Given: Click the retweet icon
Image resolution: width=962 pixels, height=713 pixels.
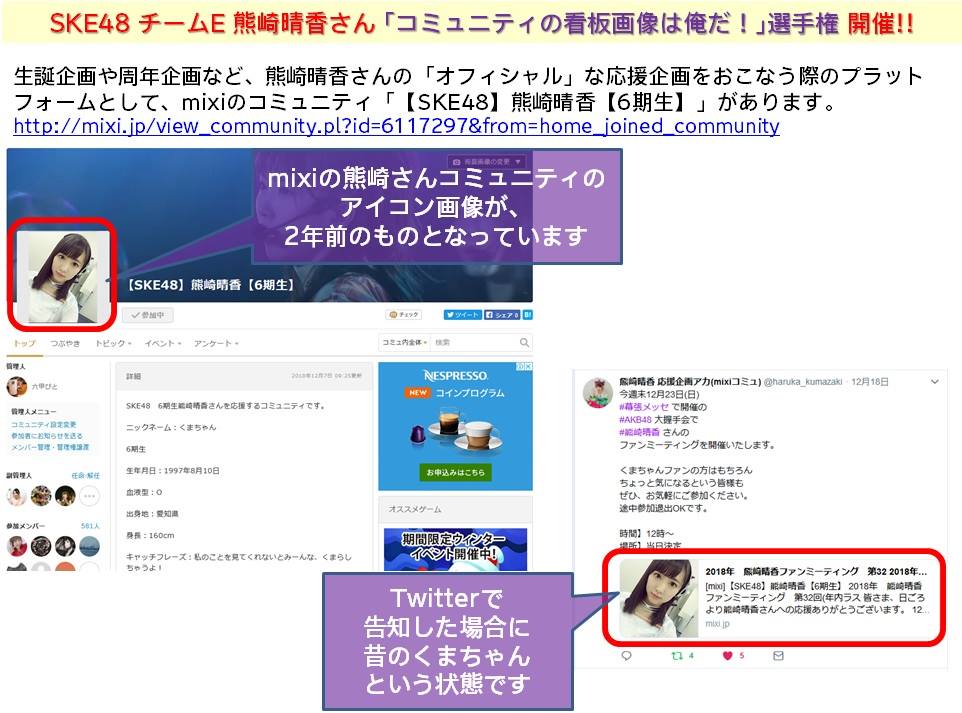Looking at the screenshot, I should pos(677,656).
